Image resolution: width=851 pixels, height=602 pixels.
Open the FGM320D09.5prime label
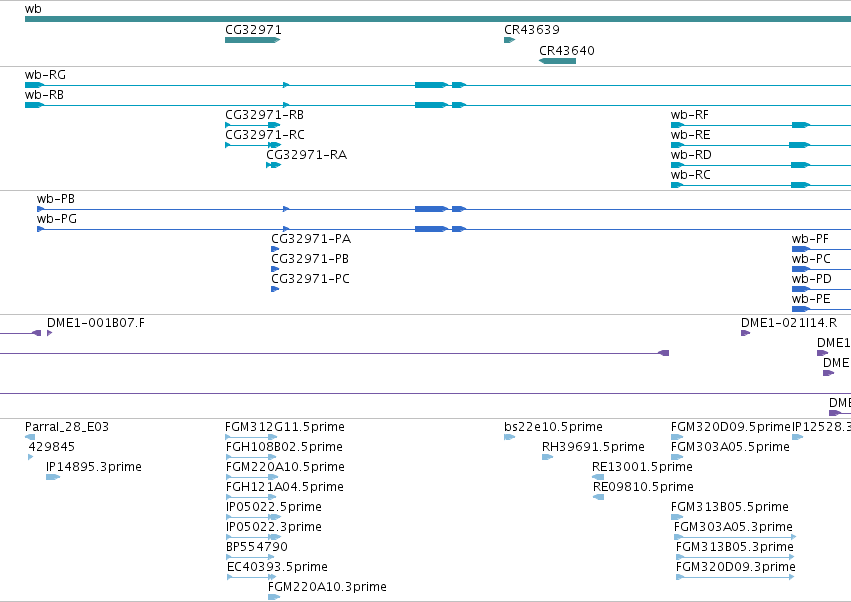pos(731,427)
